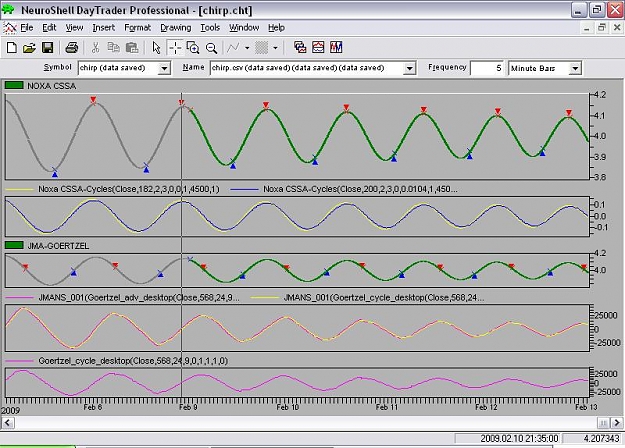
Task: Click the chart document icon beside File
Action: [10, 28]
